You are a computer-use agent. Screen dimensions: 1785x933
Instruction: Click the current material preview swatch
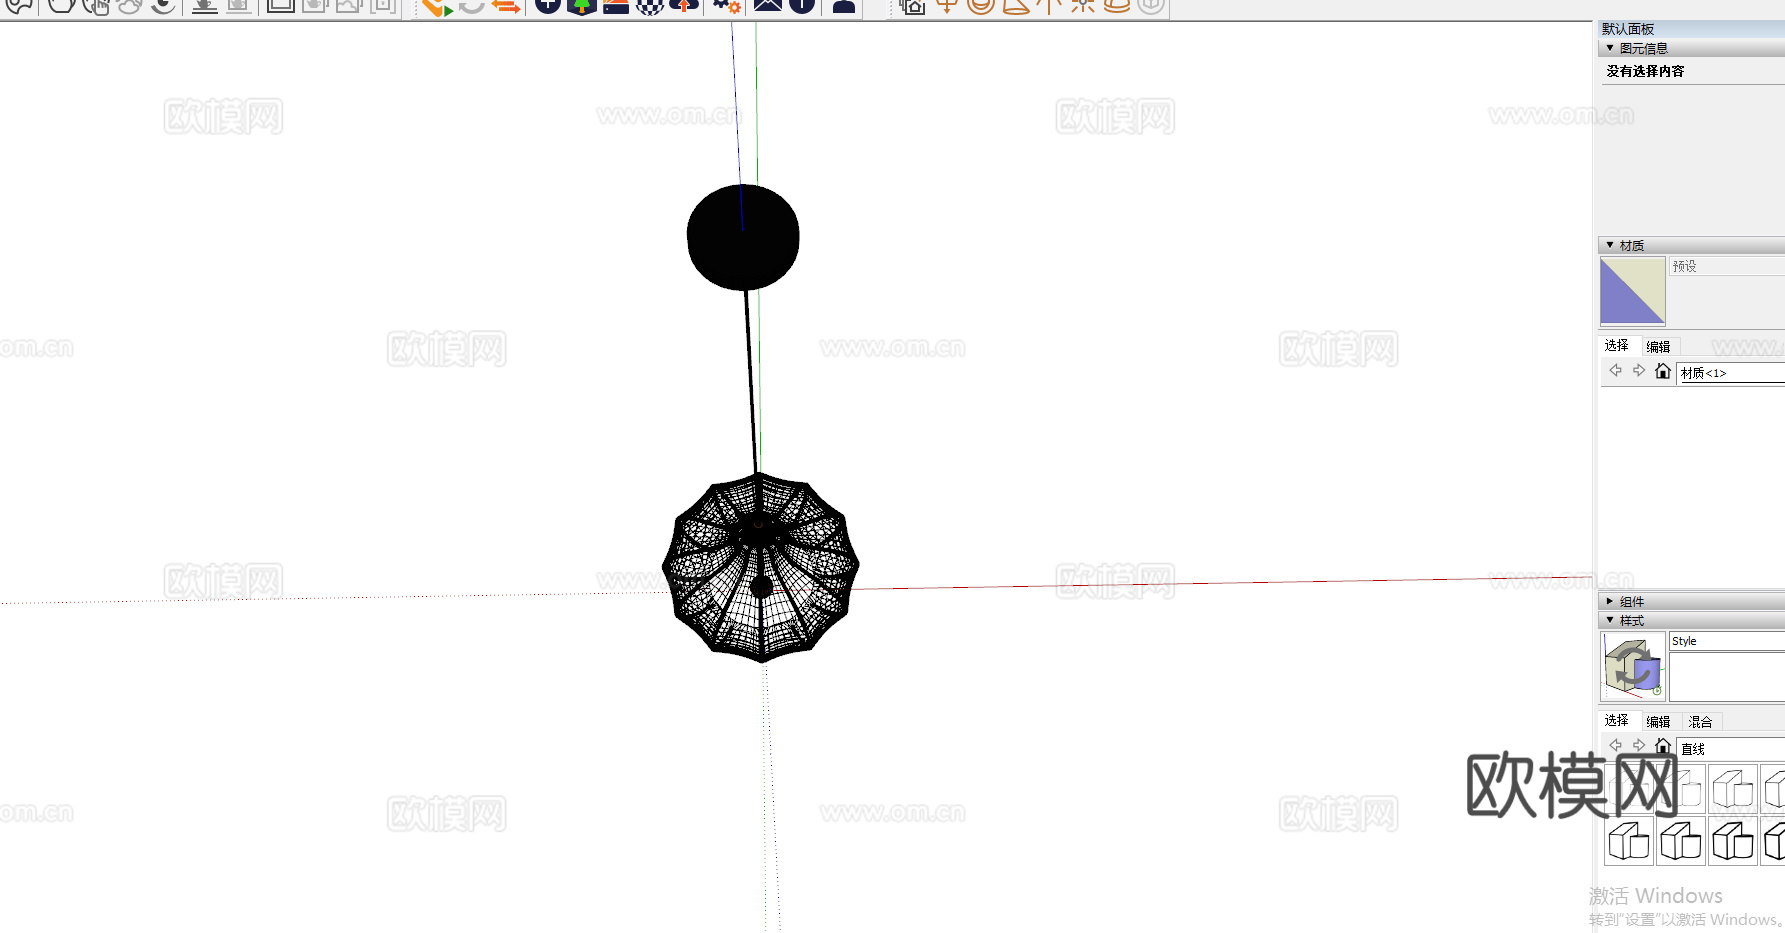(1632, 291)
